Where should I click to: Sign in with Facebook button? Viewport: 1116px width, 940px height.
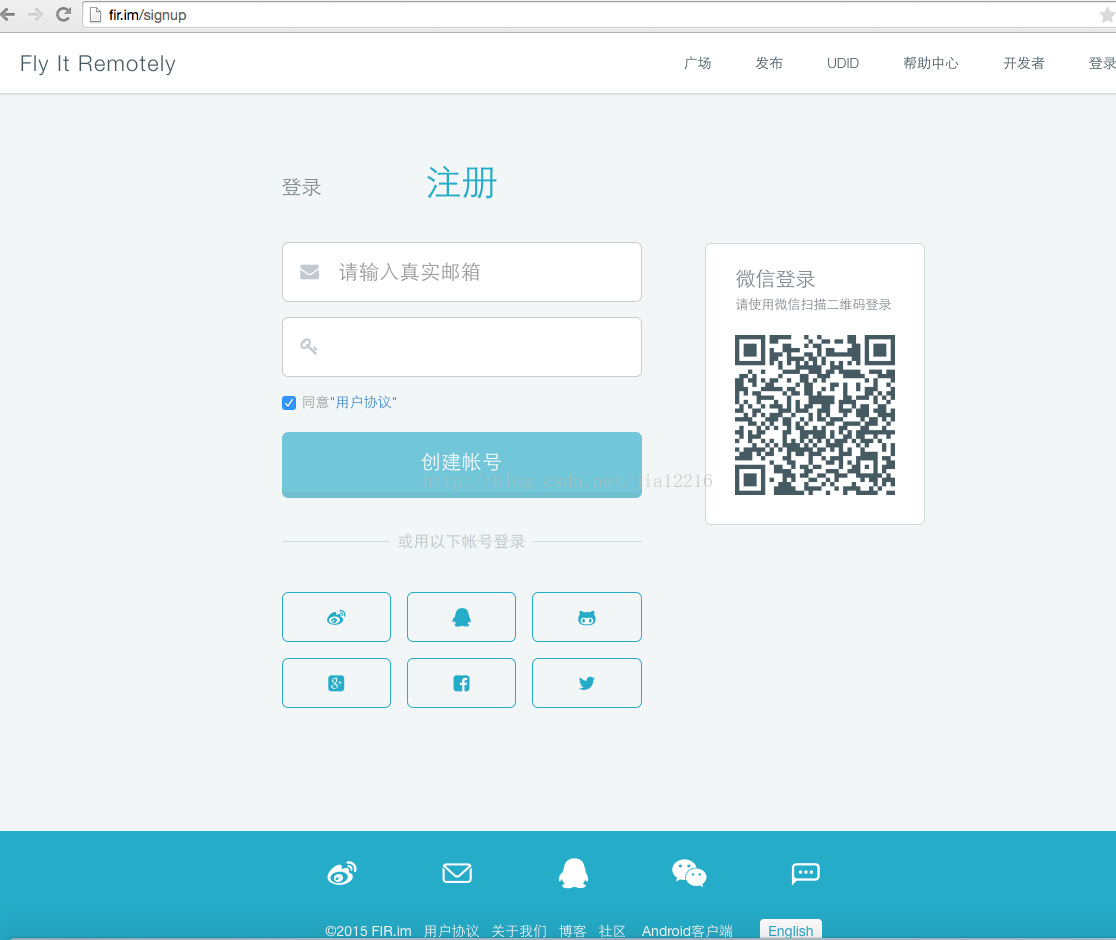461,683
